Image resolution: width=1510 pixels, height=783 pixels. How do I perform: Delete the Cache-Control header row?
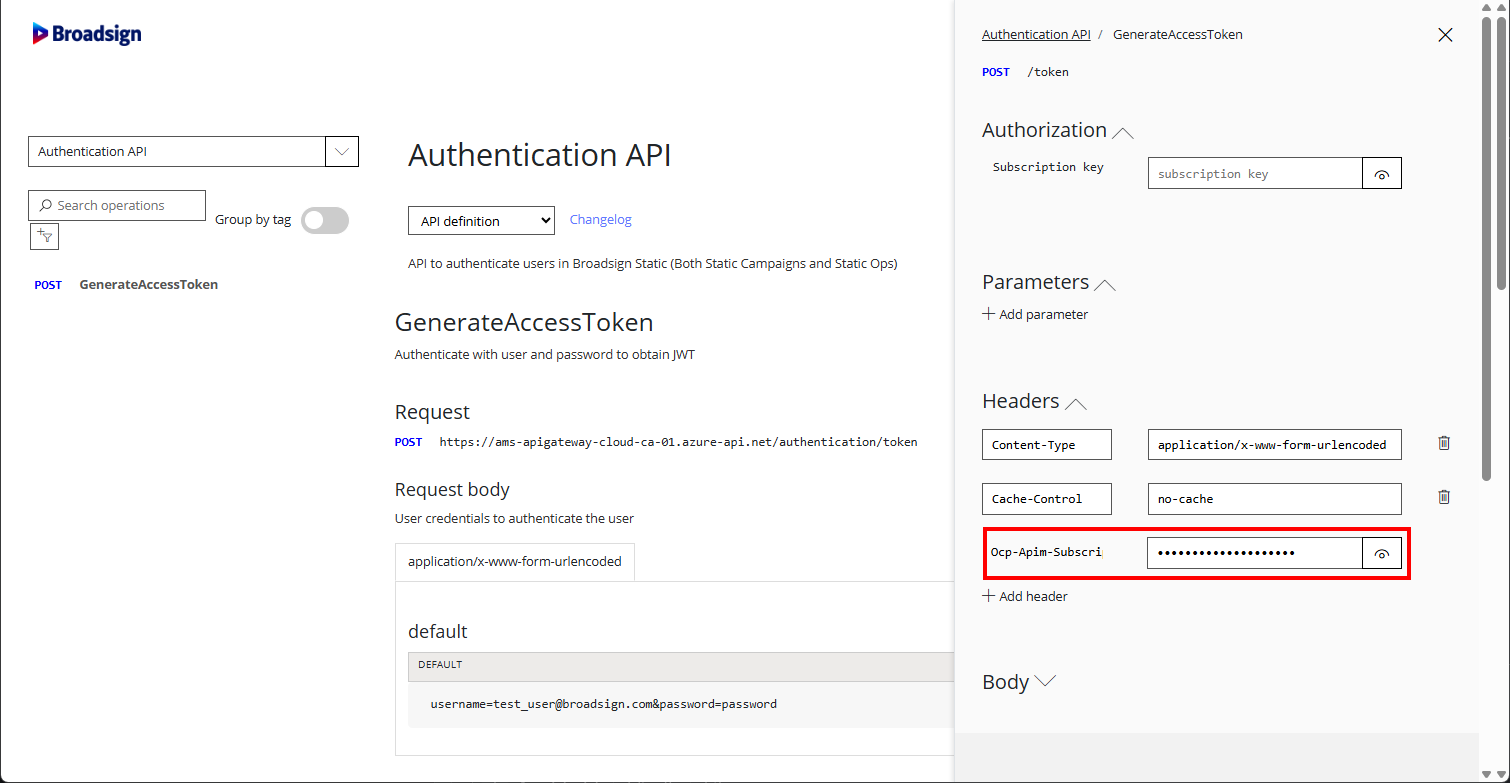[1443, 497]
